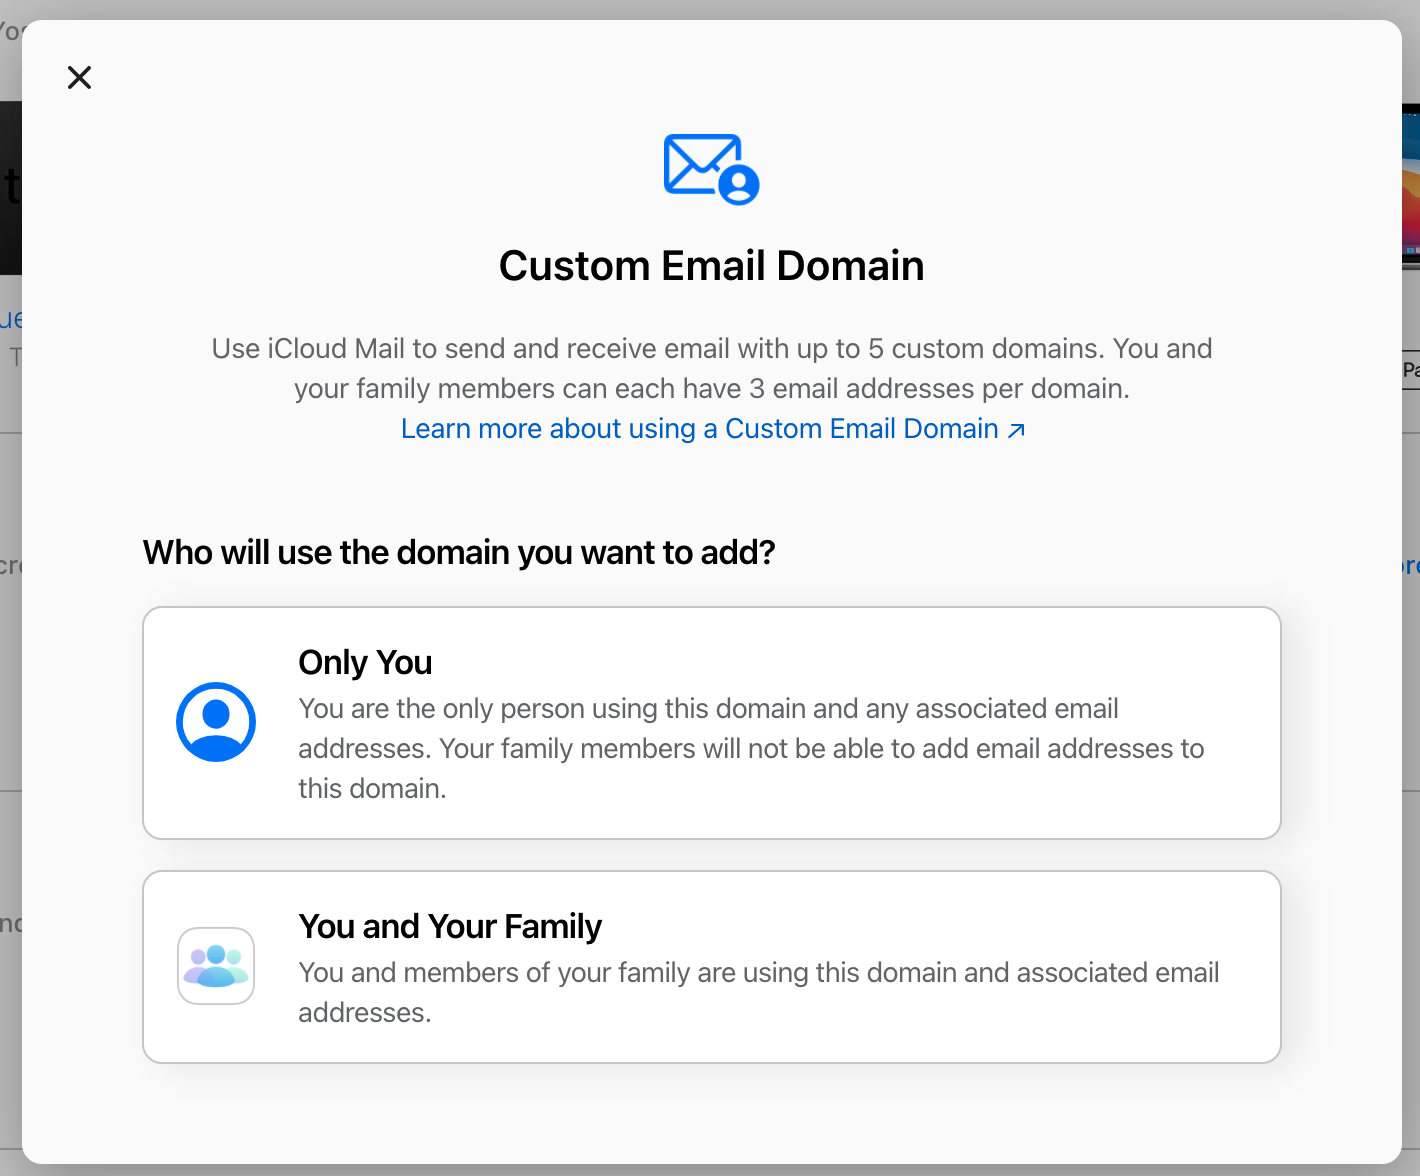Image resolution: width=1420 pixels, height=1176 pixels.
Task: Click the "Who will use the domain" question heading
Action: 459,552
